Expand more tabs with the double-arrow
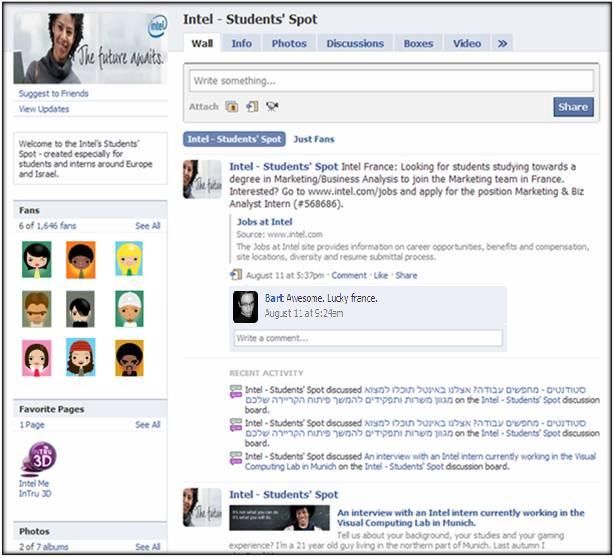The width and height of the screenshot is (614, 558). point(502,43)
